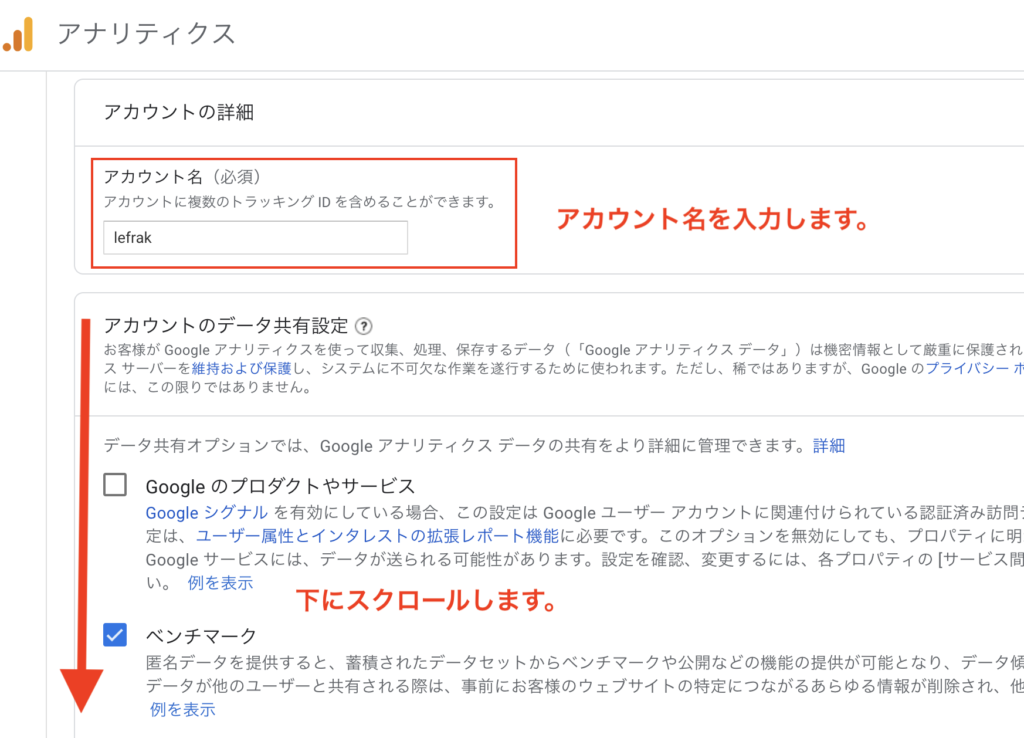Image resolution: width=1024 pixels, height=738 pixels.
Task: Click 例を表示 under Google のプロダクトやサービス
Action: [220, 583]
